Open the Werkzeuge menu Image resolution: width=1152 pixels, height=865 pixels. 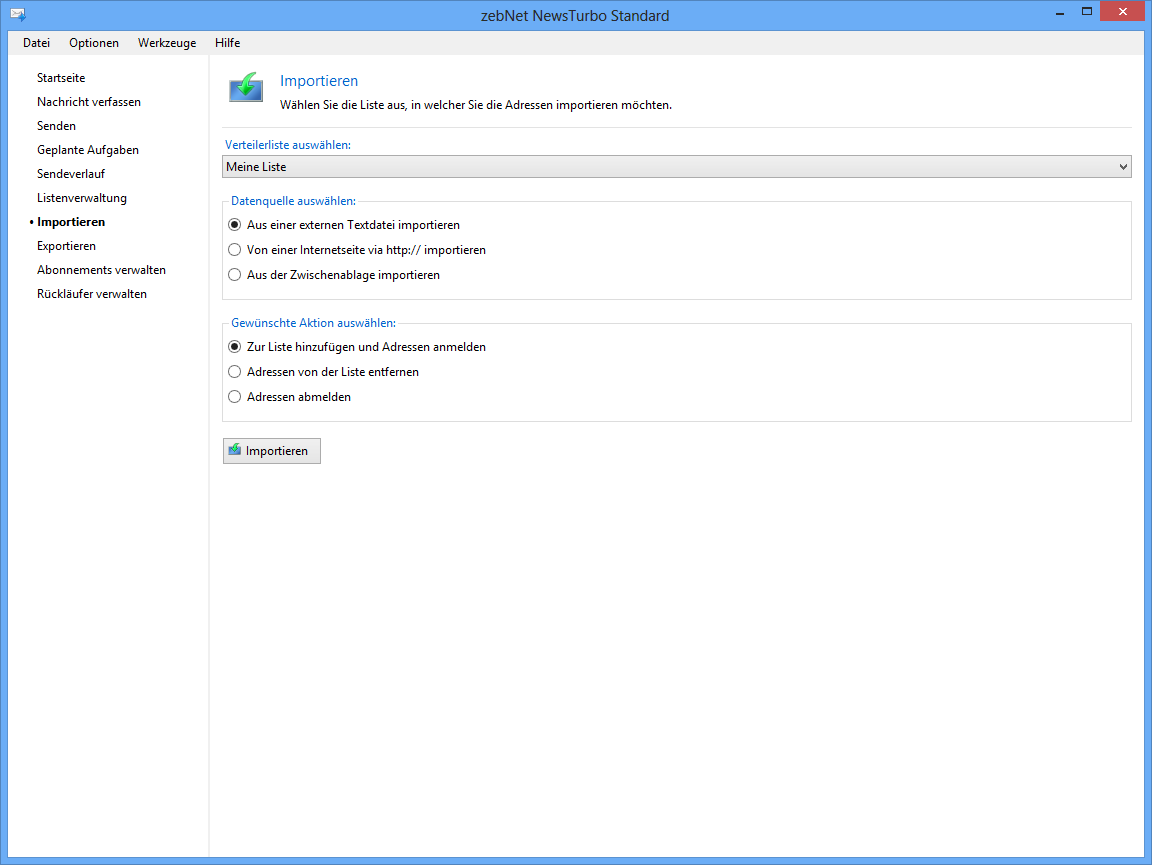pyautogui.click(x=167, y=43)
